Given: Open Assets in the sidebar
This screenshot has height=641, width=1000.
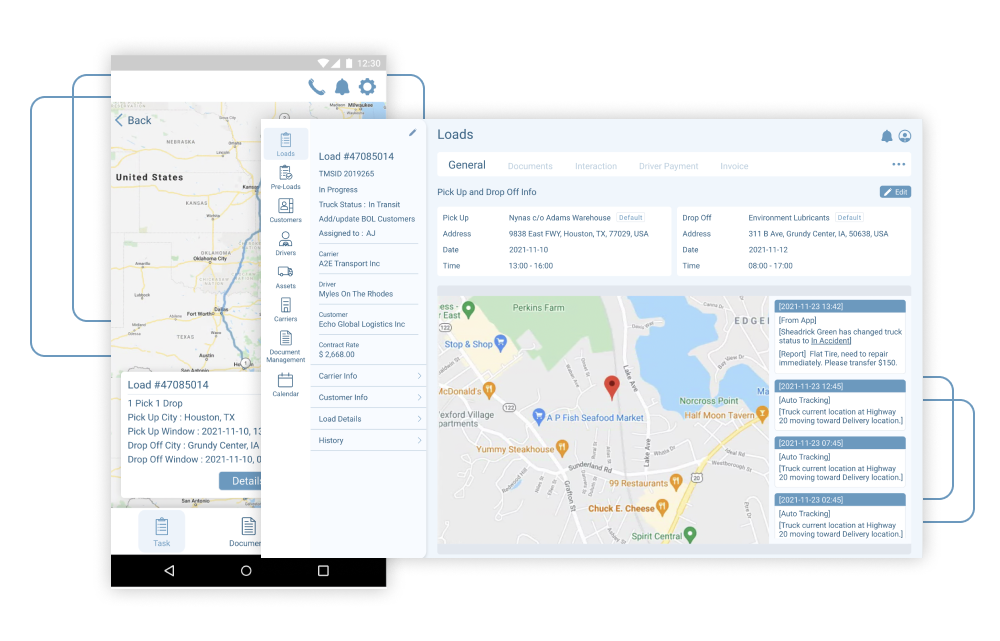Looking at the screenshot, I should tap(286, 277).
